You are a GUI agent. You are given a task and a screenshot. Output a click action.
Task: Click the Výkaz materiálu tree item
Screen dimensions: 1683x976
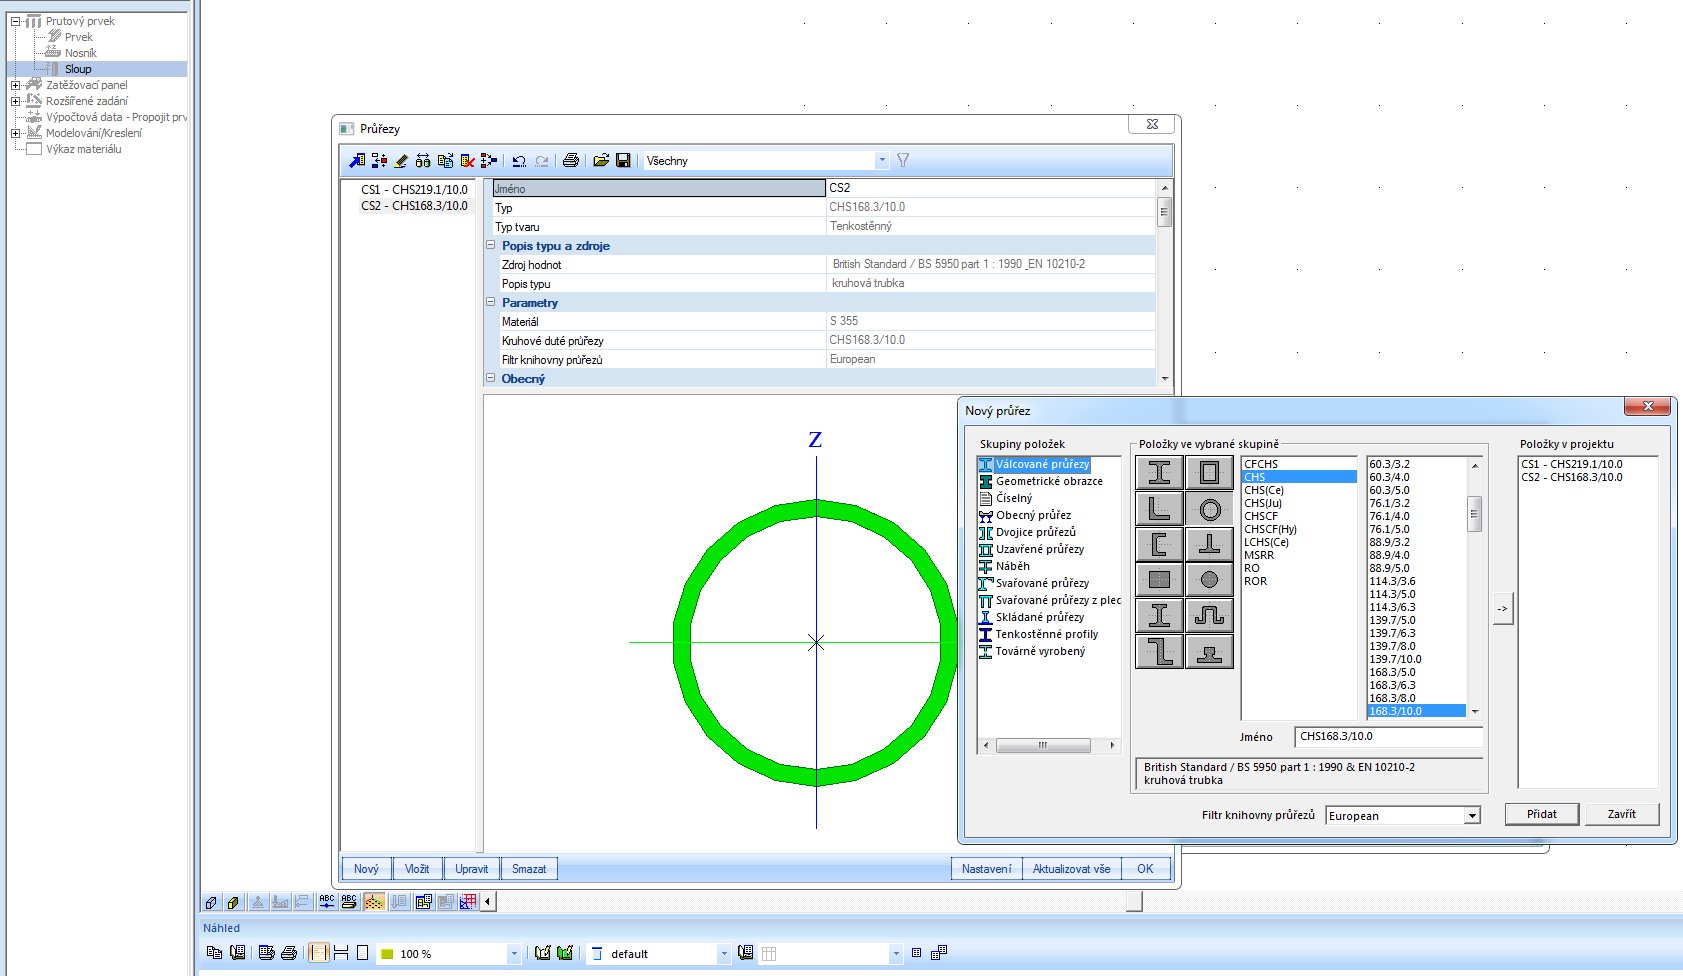point(83,149)
